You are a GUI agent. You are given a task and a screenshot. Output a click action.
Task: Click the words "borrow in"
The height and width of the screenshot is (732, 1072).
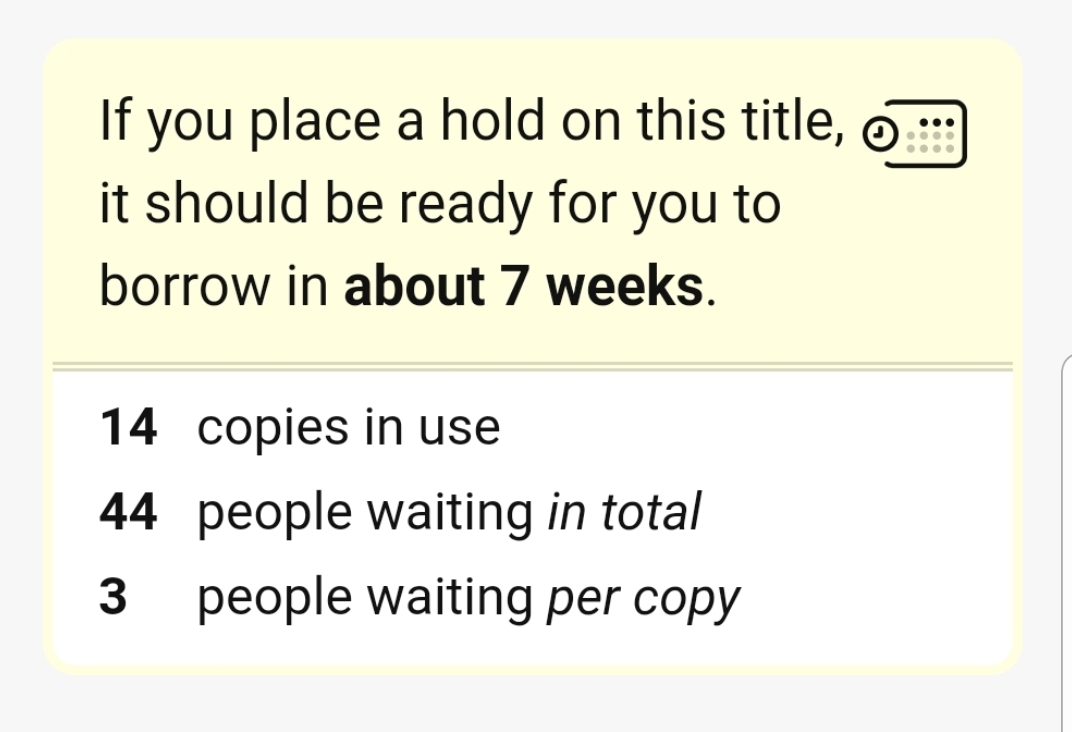[214, 288]
